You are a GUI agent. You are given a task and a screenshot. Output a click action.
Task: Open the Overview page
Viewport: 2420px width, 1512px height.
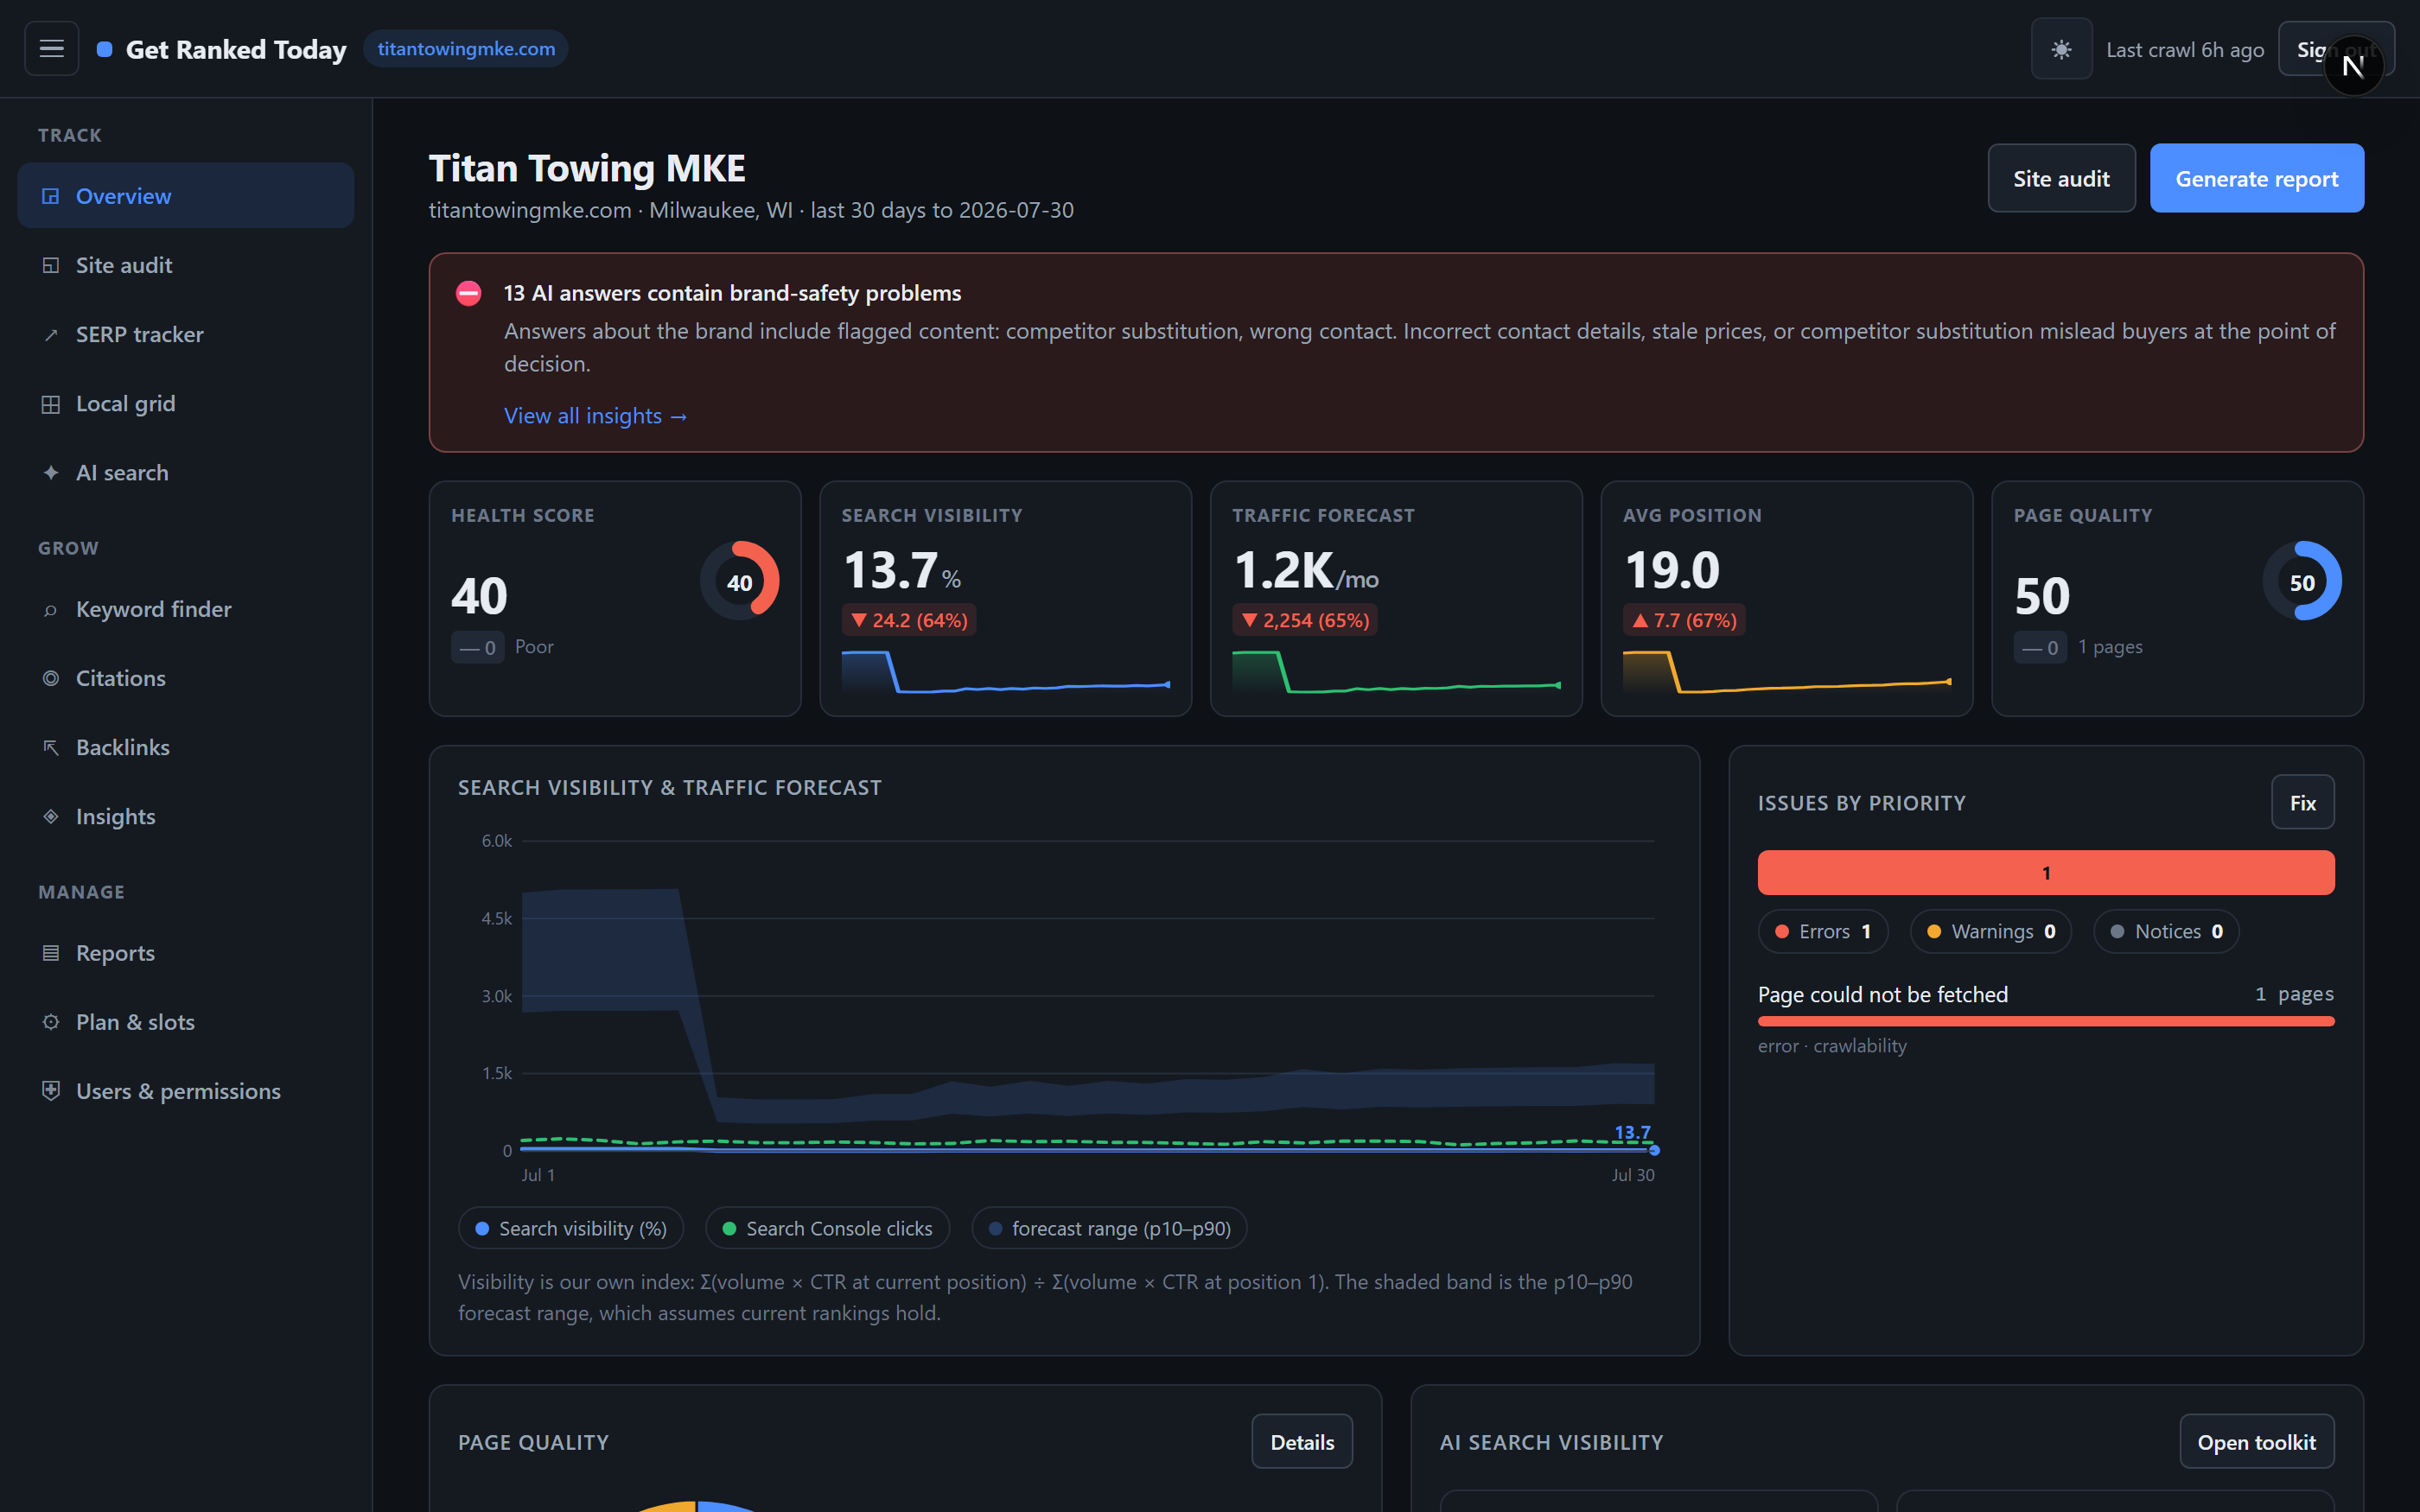tap(185, 196)
